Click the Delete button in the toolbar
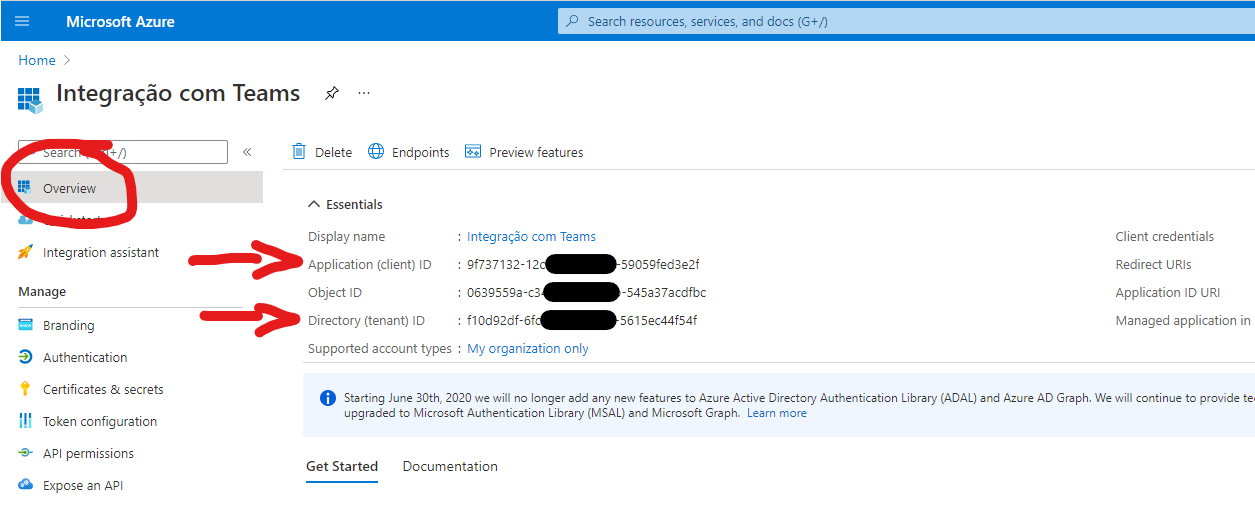This screenshot has width=1255, height=509. tap(321, 152)
